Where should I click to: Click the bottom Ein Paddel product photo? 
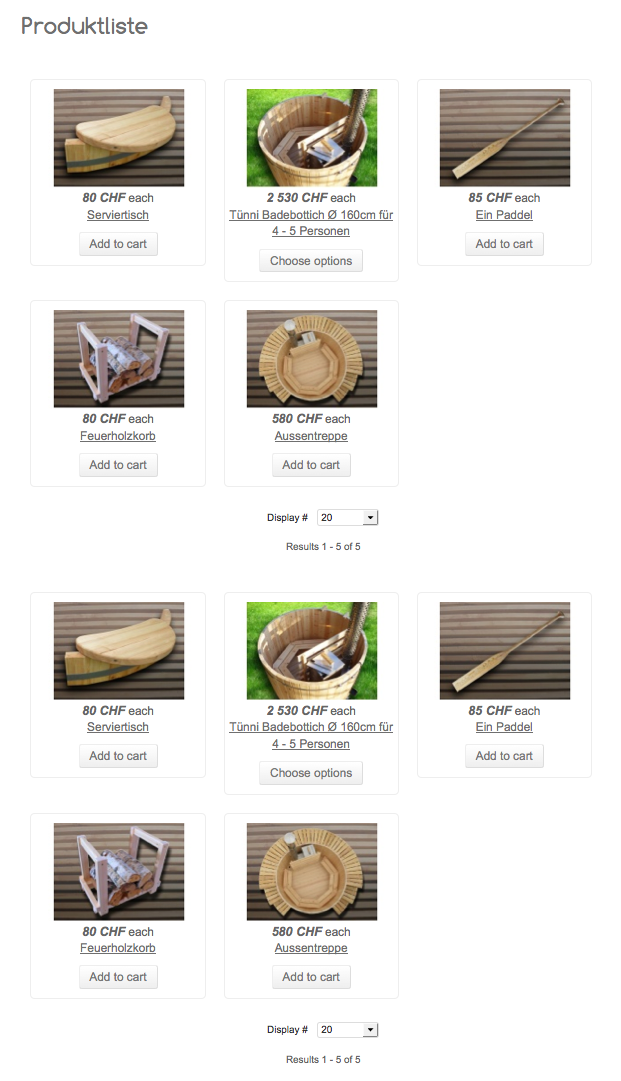(x=505, y=650)
